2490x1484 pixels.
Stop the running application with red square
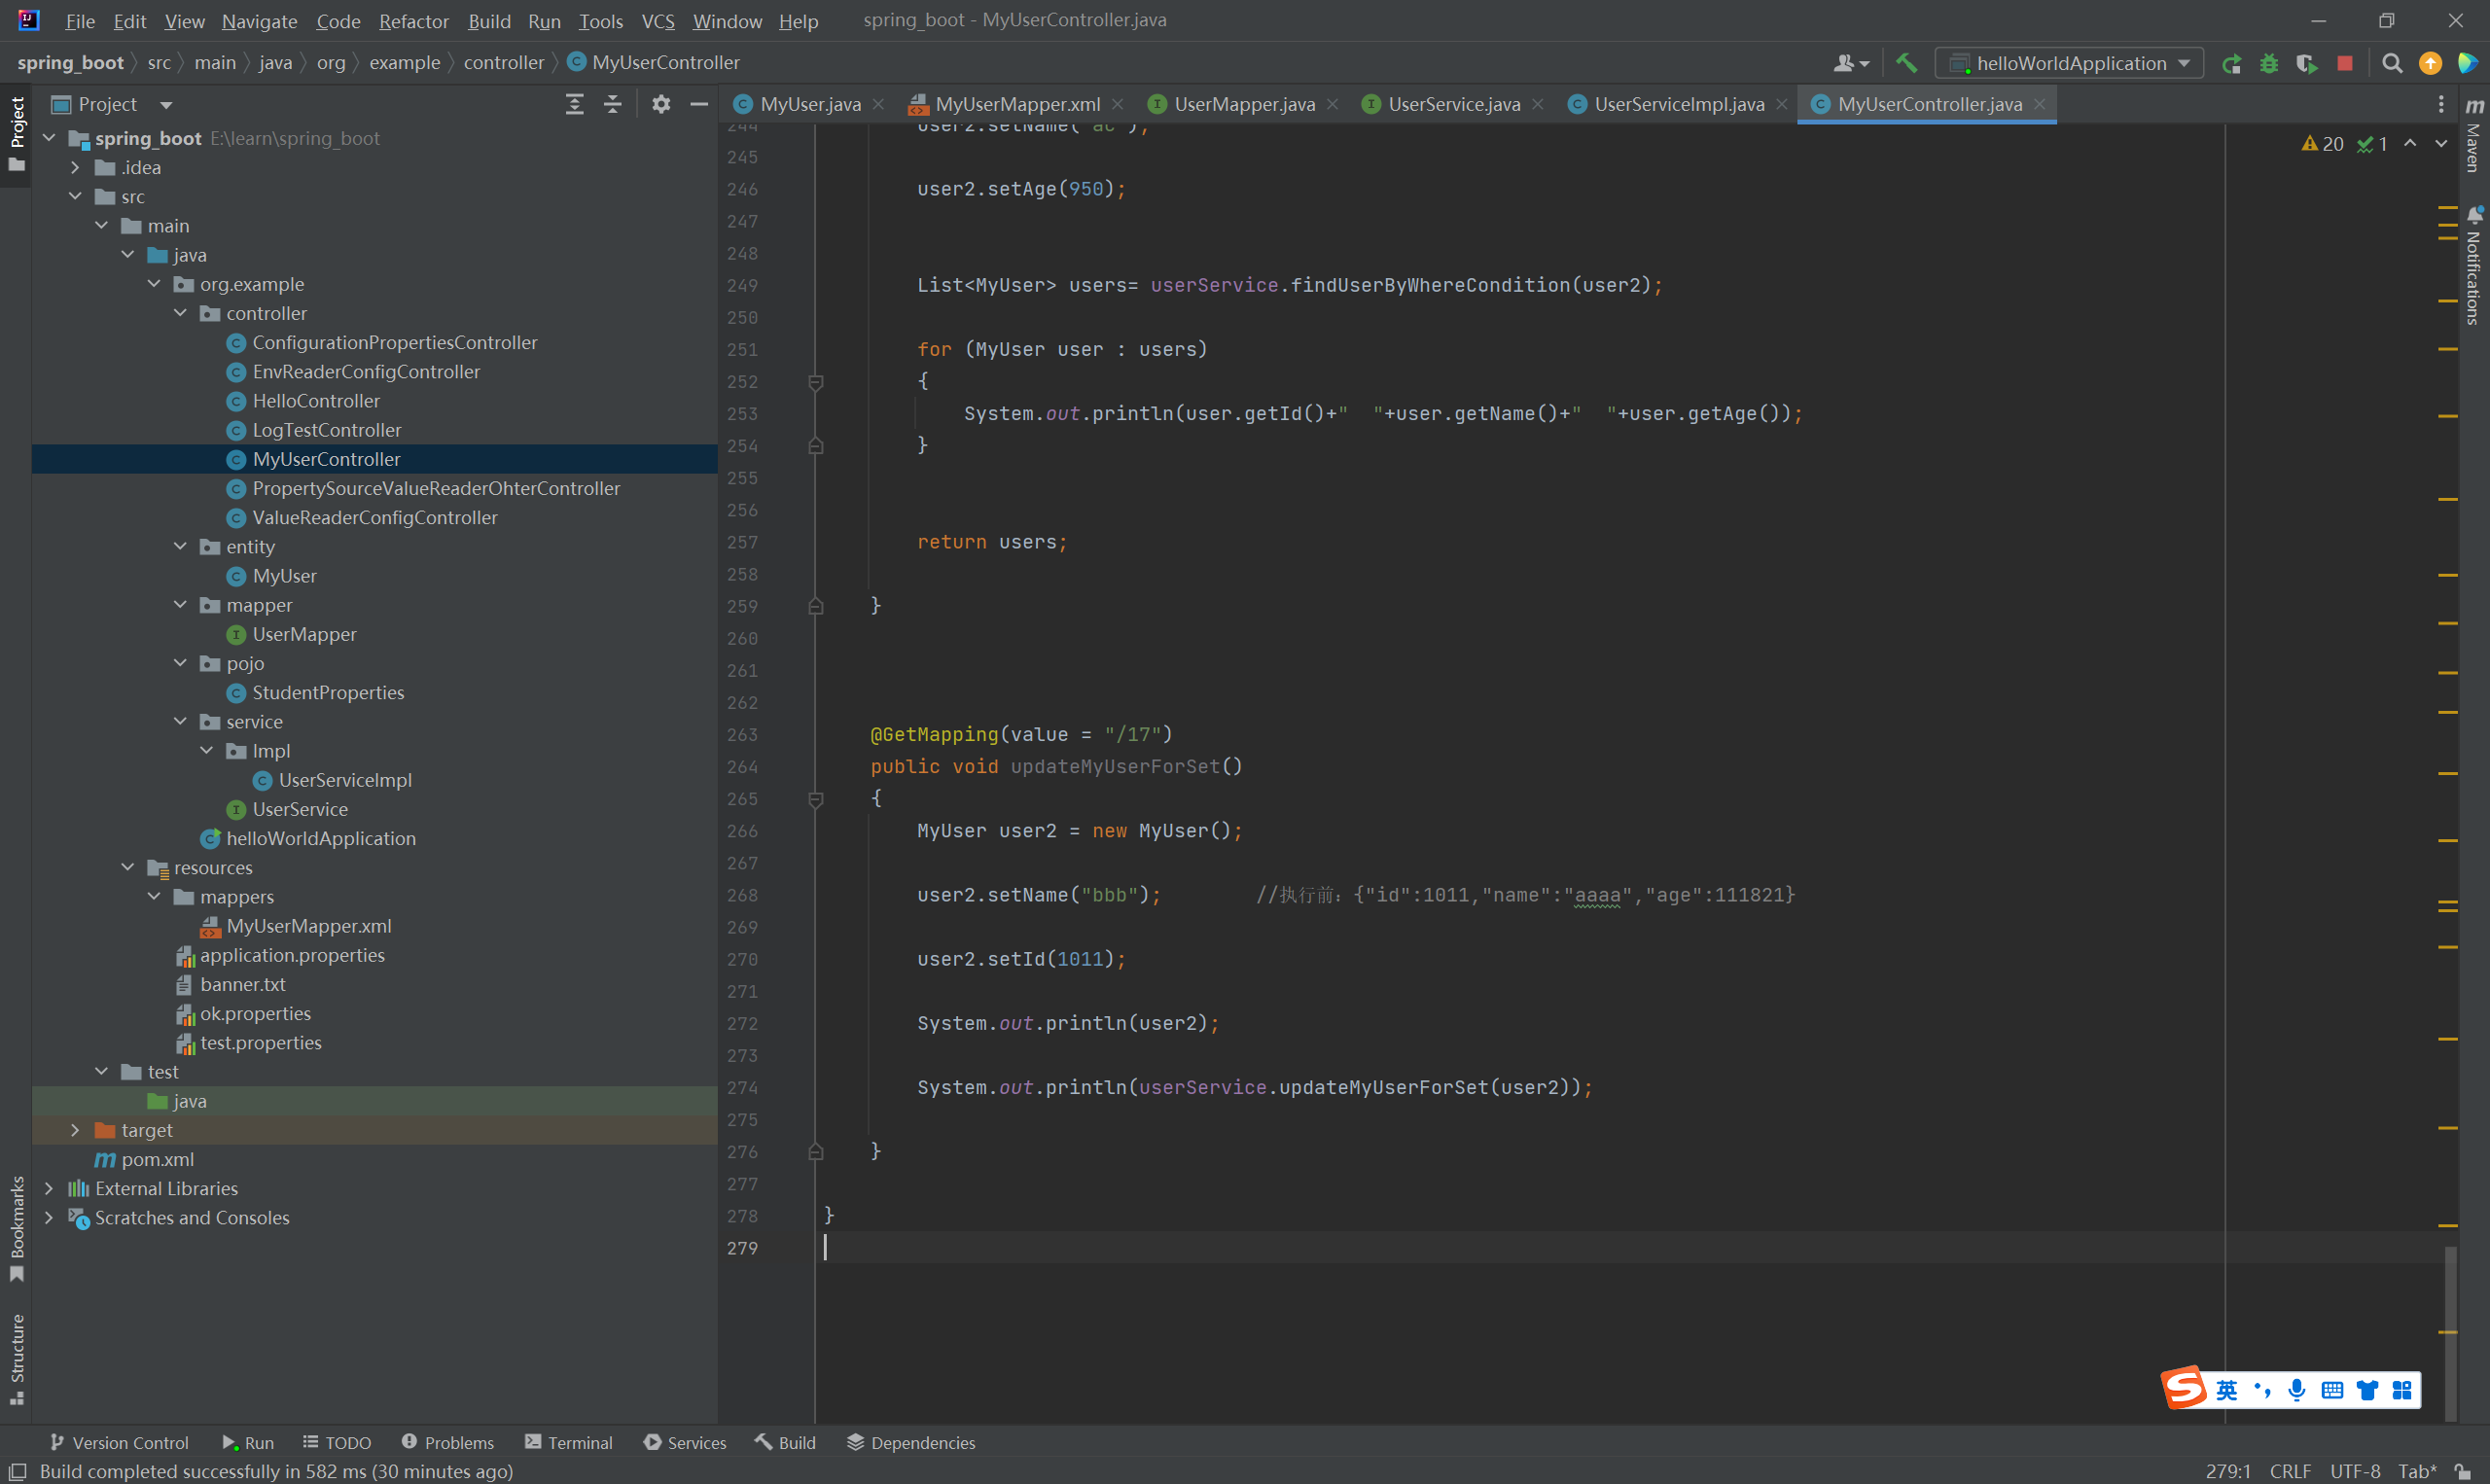(x=2344, y=63)
